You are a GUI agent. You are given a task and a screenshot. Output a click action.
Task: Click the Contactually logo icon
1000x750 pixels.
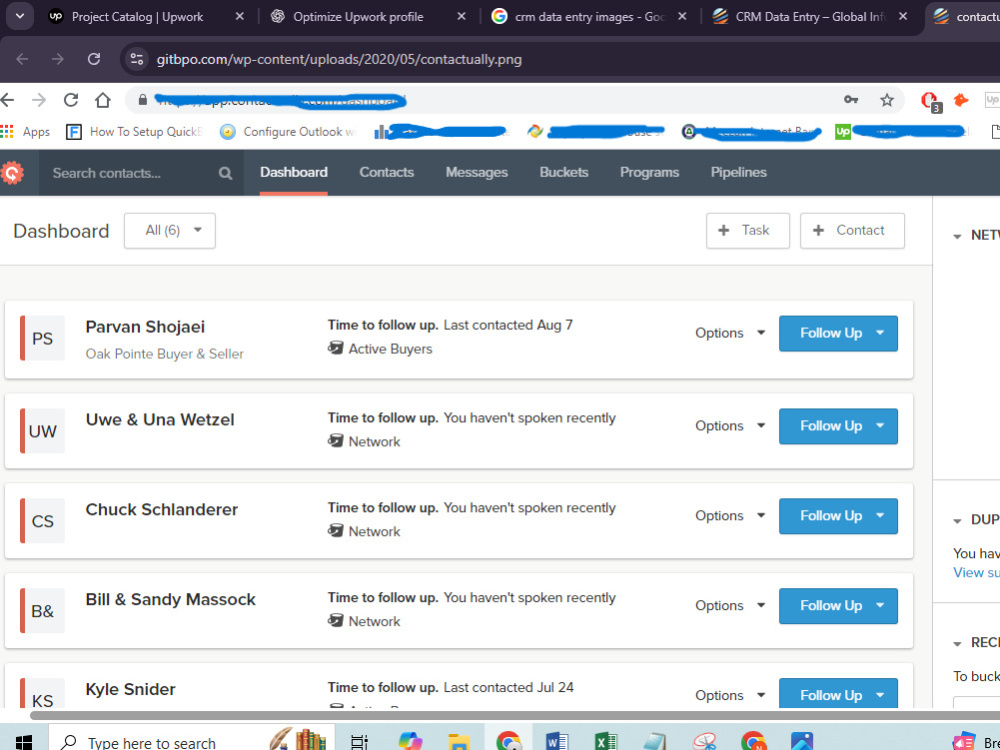point(13,172)
